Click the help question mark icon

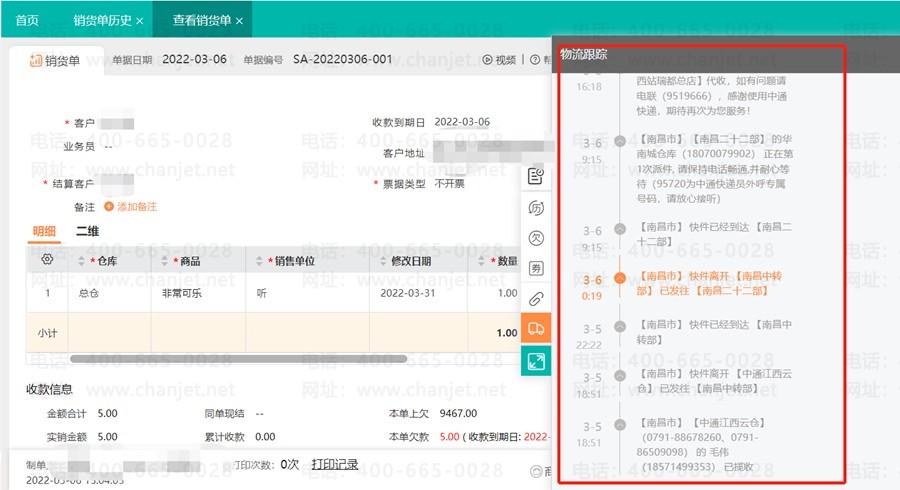coord(534,60)
